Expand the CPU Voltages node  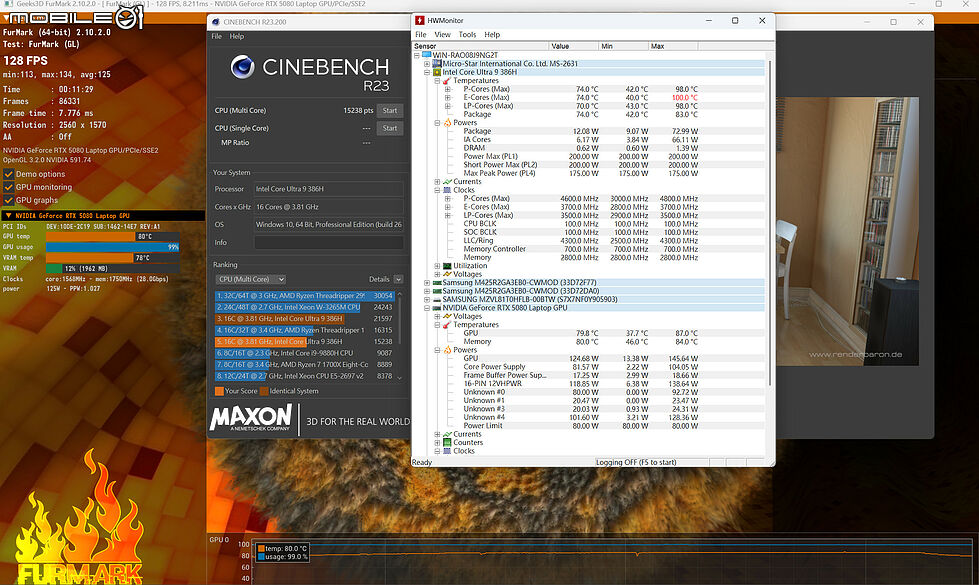437,274
